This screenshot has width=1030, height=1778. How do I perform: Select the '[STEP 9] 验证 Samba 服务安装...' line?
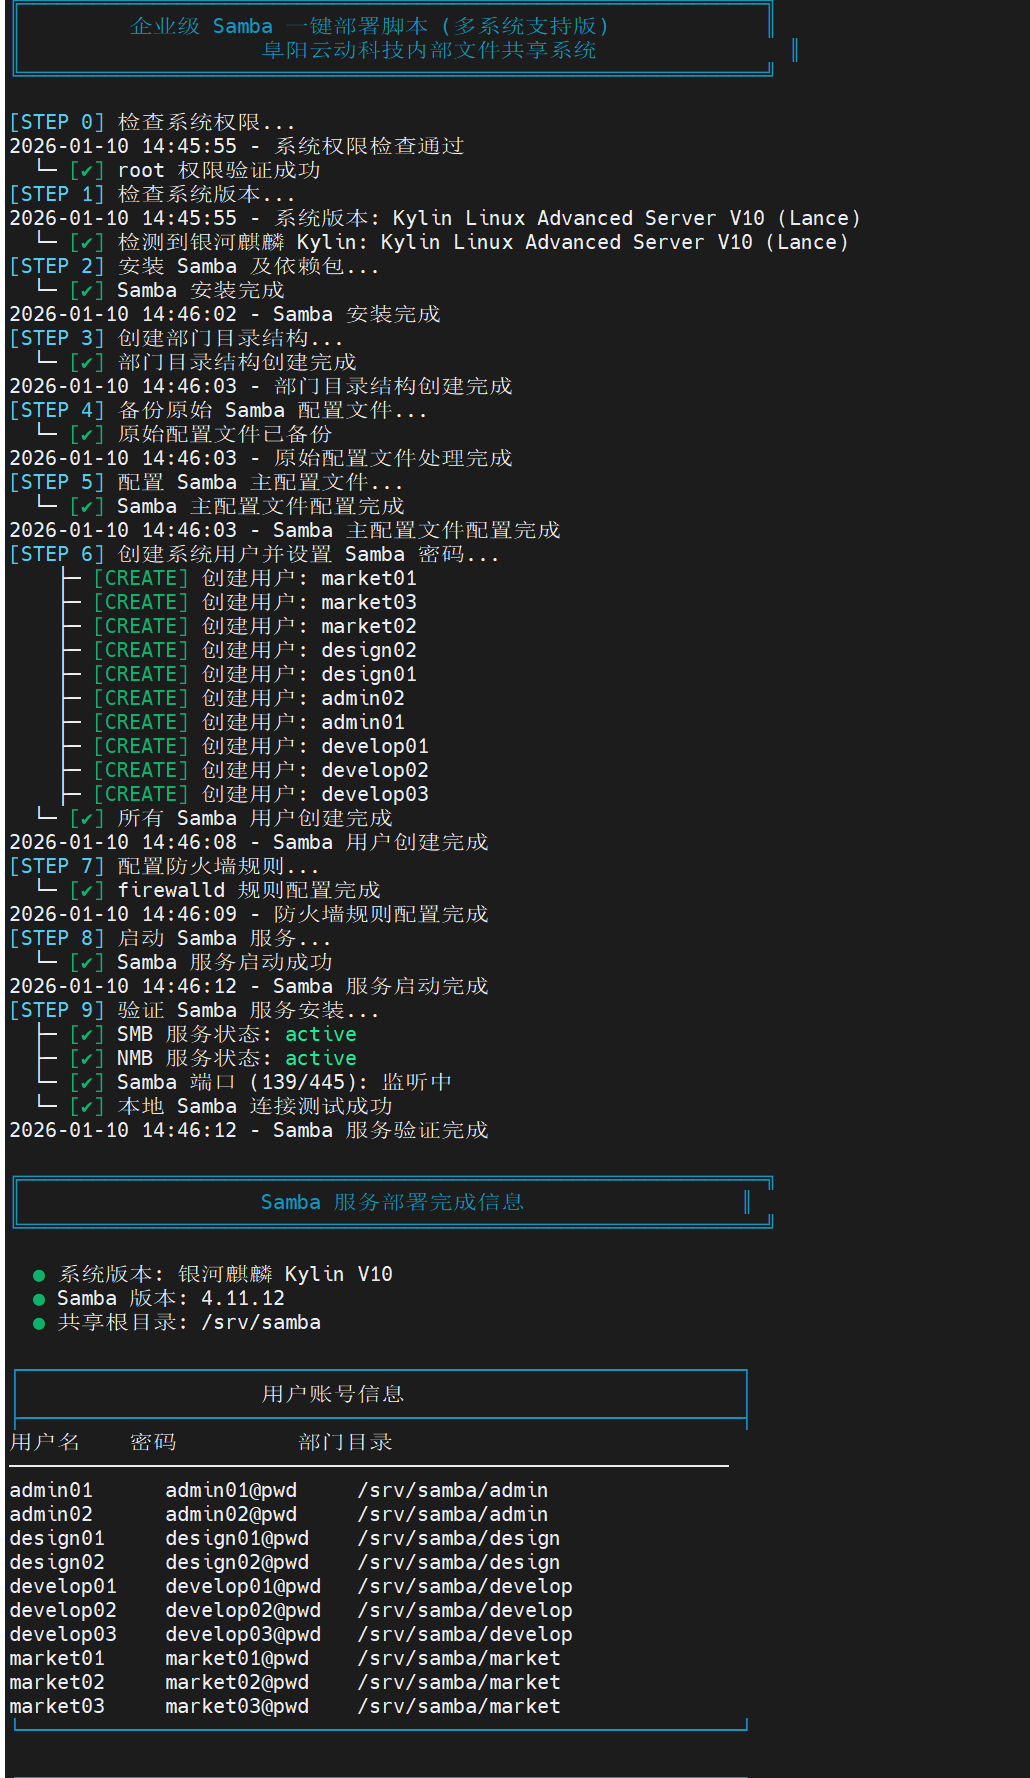pyautogui.click(x=194, y=1010)
